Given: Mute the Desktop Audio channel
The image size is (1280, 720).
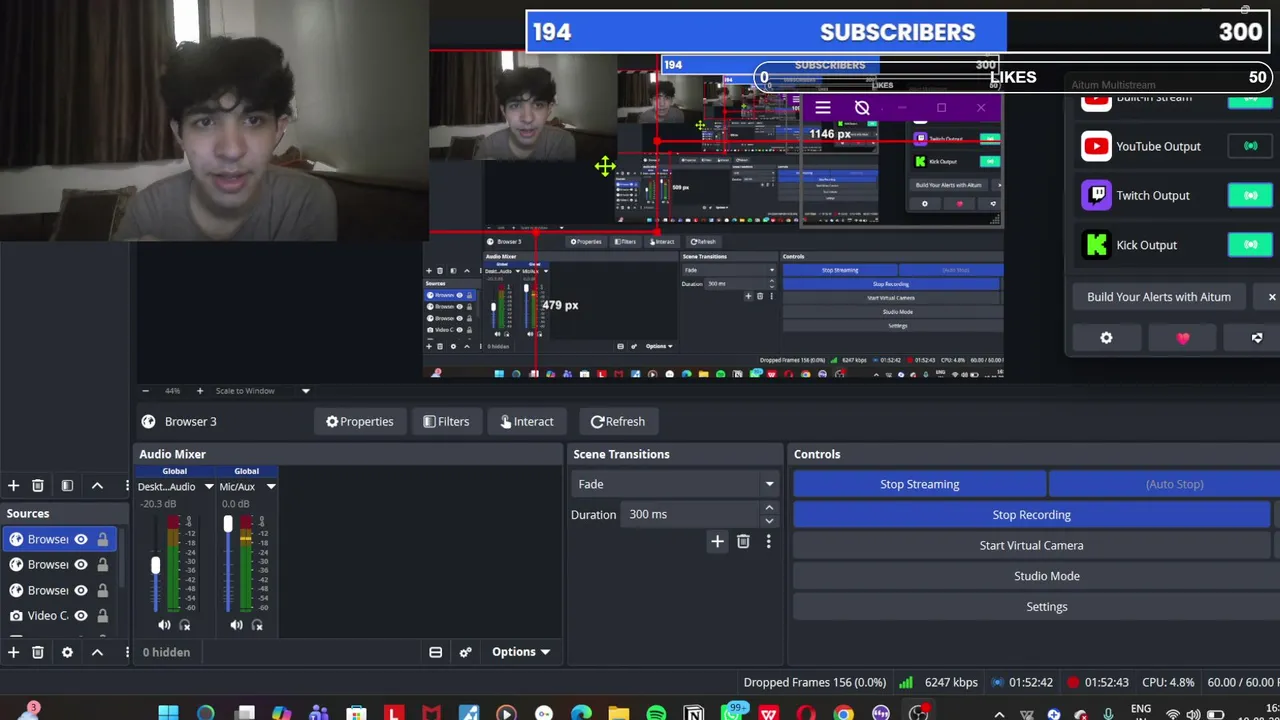Looking at the screenshot, I should click(164, 625).
